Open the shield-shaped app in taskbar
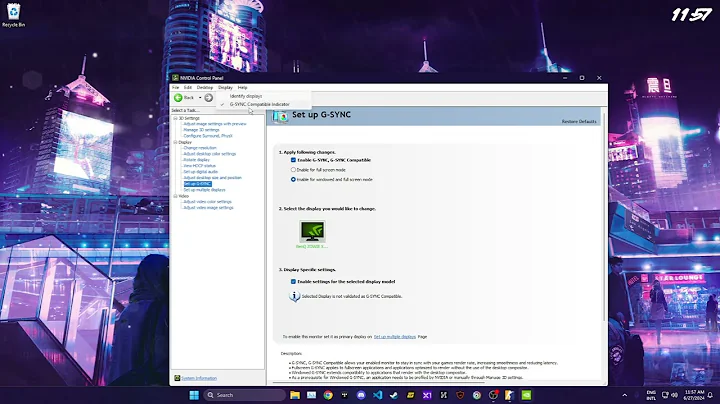Viewport: 720px width, 404px height. click(460, 395)
